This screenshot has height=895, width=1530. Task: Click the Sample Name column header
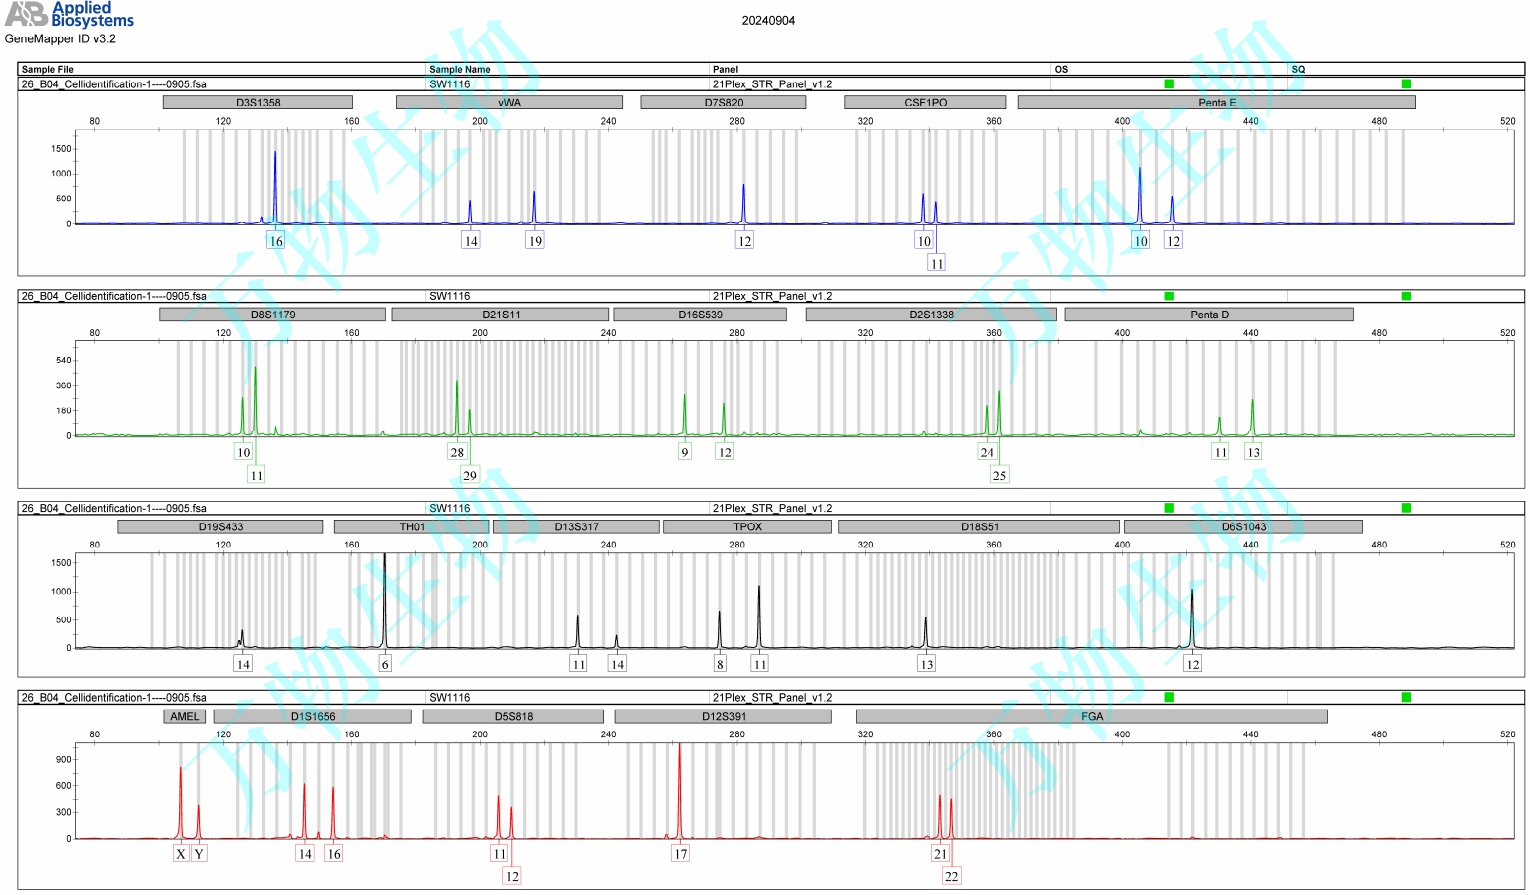tap(460, 70)
